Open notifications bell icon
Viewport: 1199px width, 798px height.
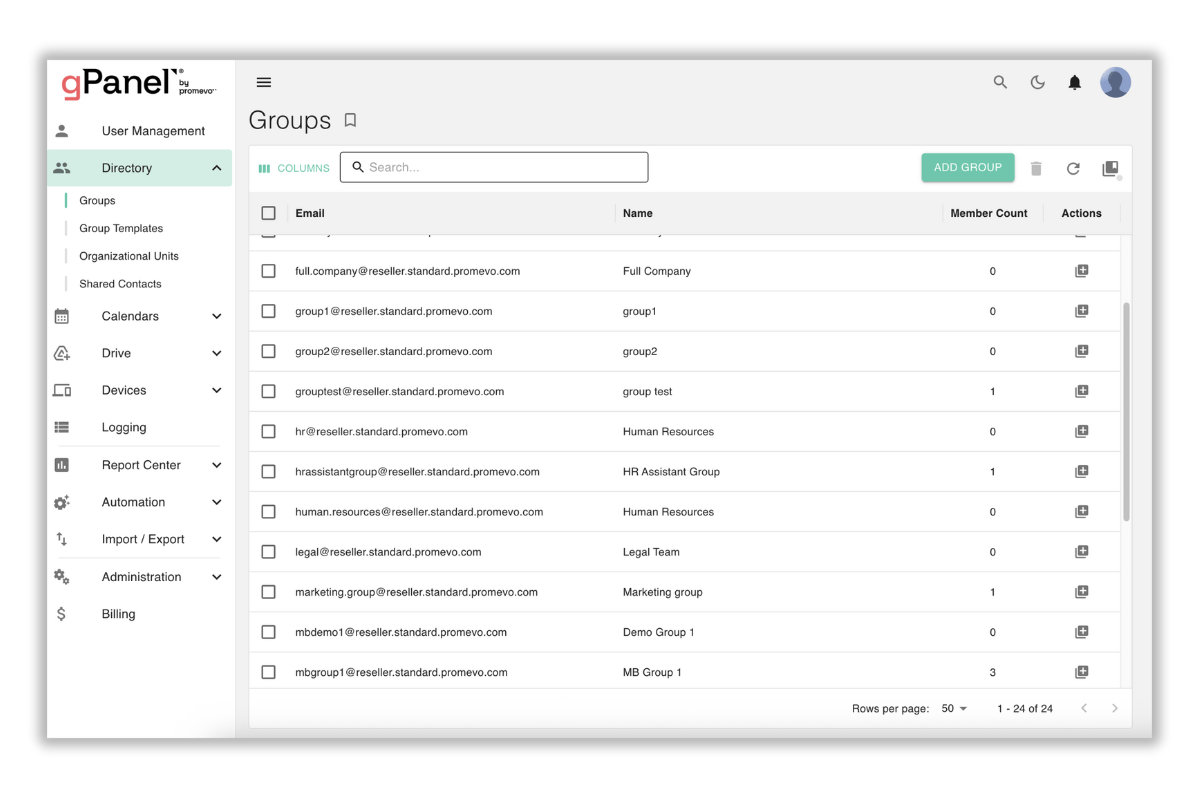click(1074, 82)
